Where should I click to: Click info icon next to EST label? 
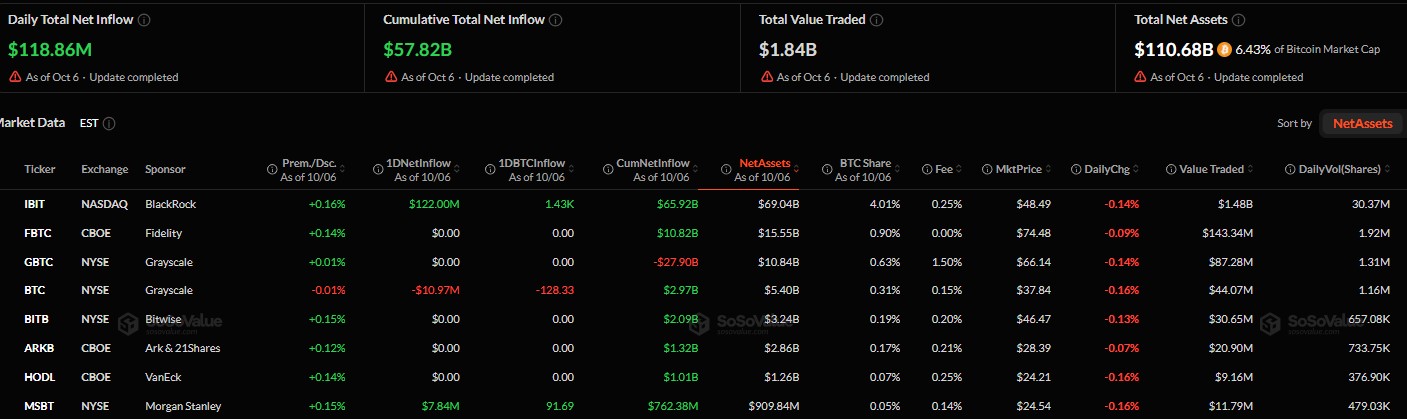pyautogui.click(x=109, y=123)
